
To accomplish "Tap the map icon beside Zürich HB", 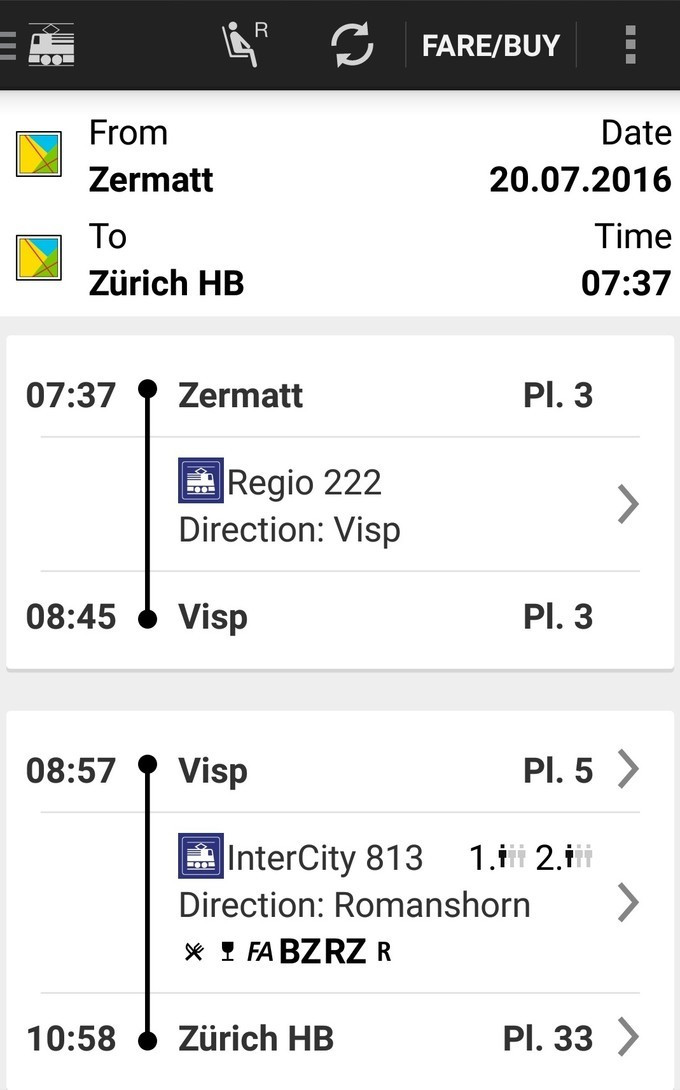I will tap(39, 257).
